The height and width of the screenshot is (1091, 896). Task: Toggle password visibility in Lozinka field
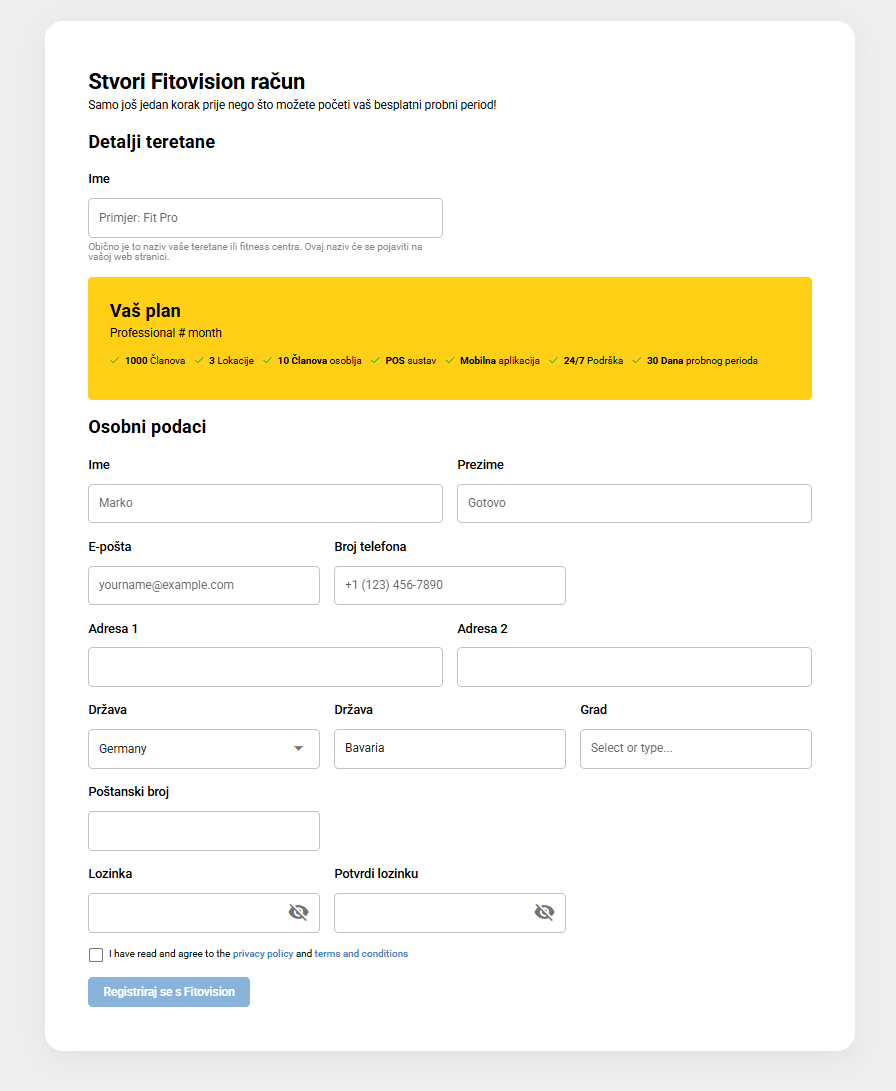[298, 912]
